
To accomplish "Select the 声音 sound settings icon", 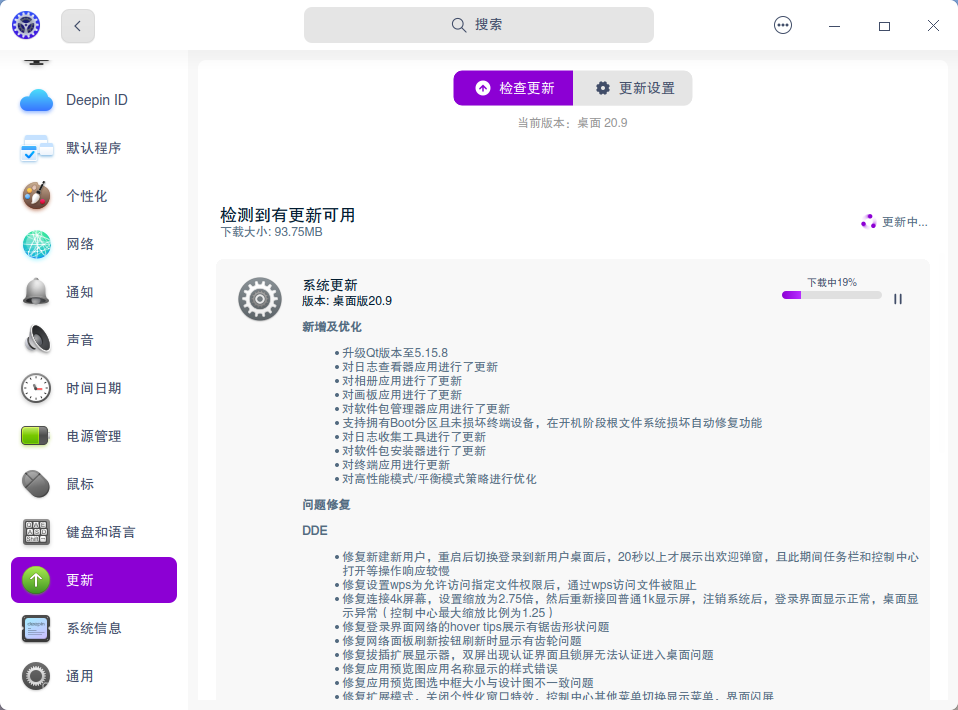I will [x=95, y=340].
